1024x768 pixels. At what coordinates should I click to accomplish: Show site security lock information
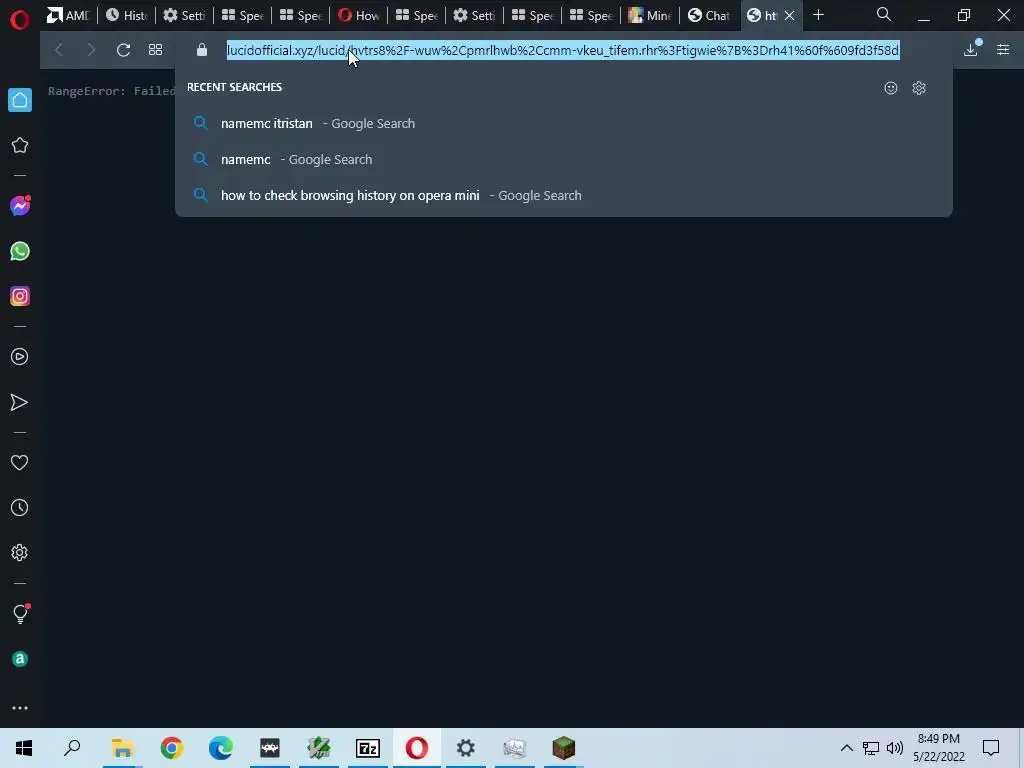[202, 50]
